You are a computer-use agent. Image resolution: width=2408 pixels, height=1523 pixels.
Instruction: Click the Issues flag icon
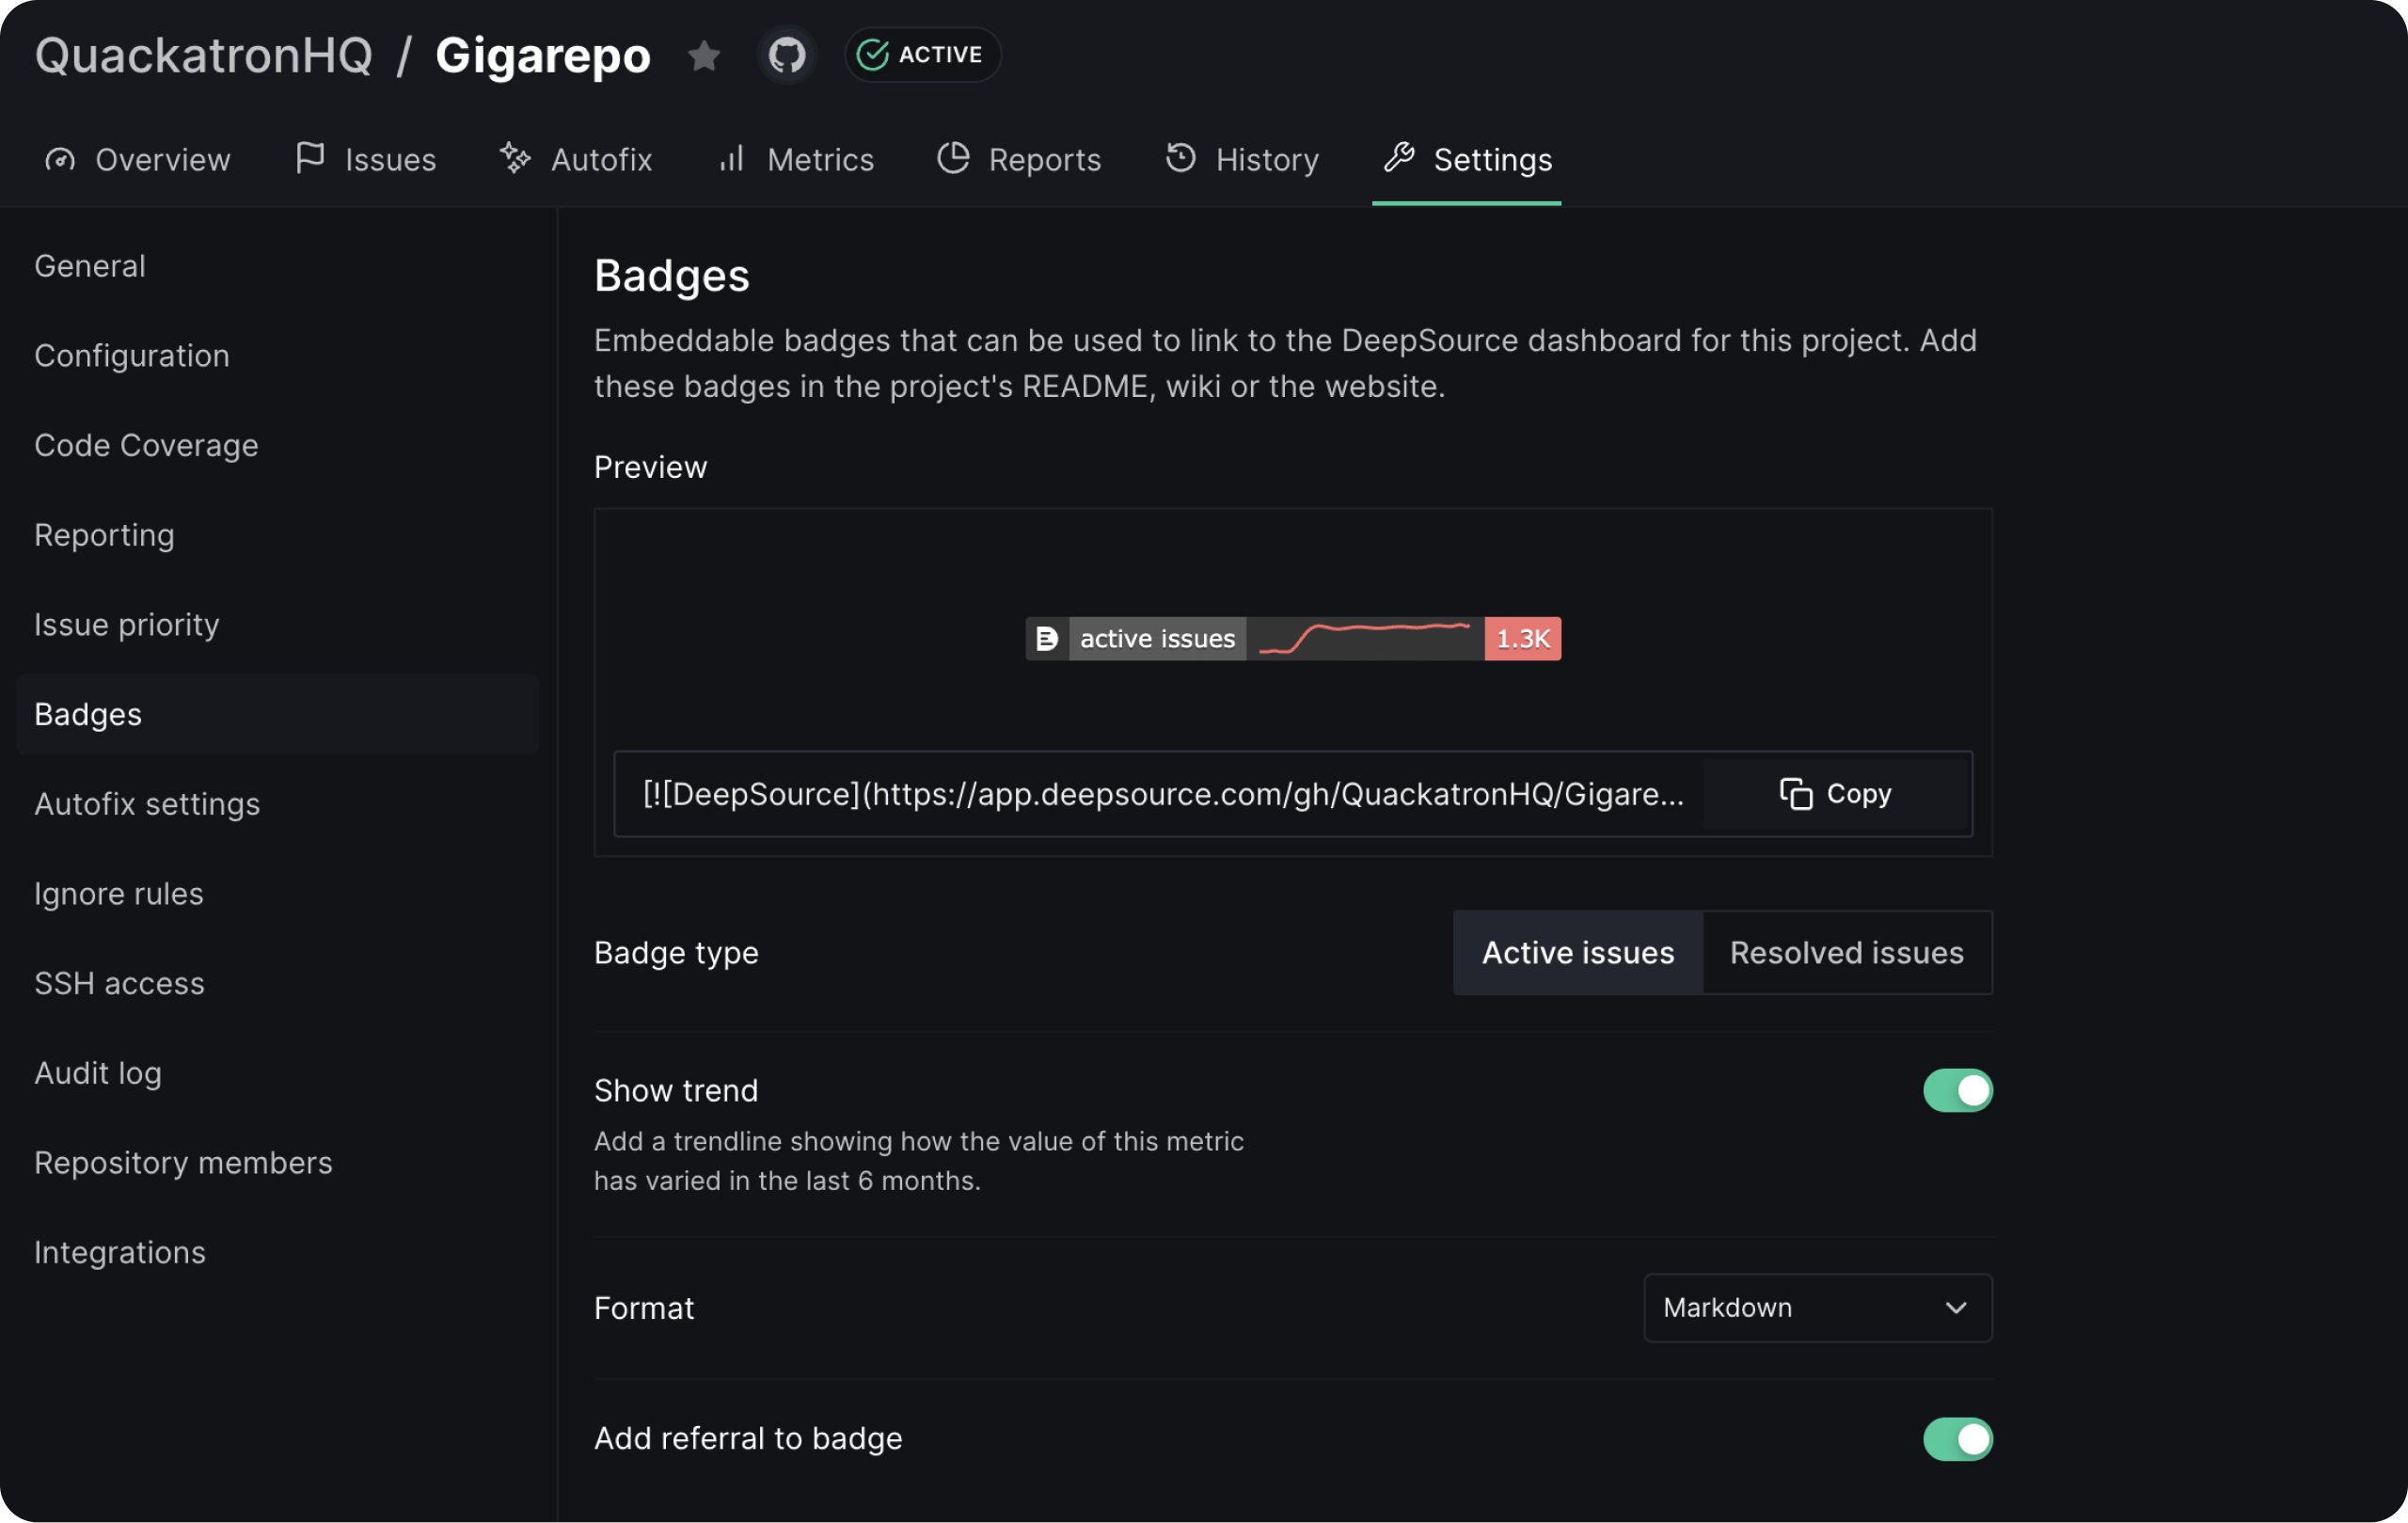[310, 158]
